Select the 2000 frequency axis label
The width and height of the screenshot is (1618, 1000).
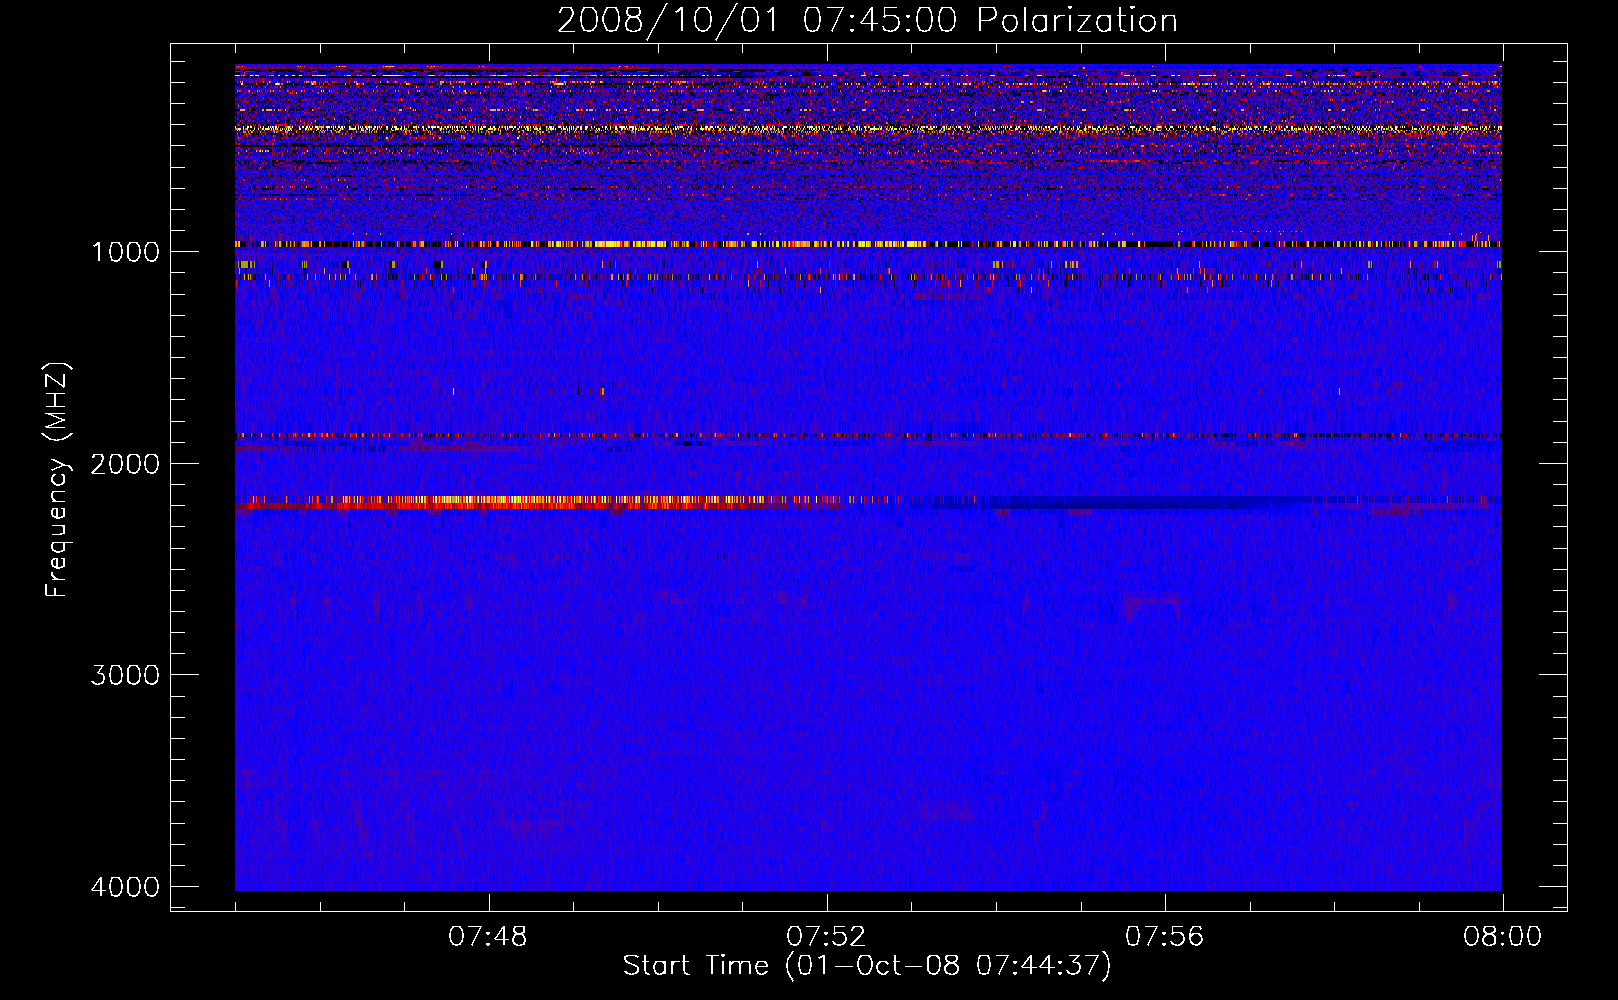[x=125, y=464]
